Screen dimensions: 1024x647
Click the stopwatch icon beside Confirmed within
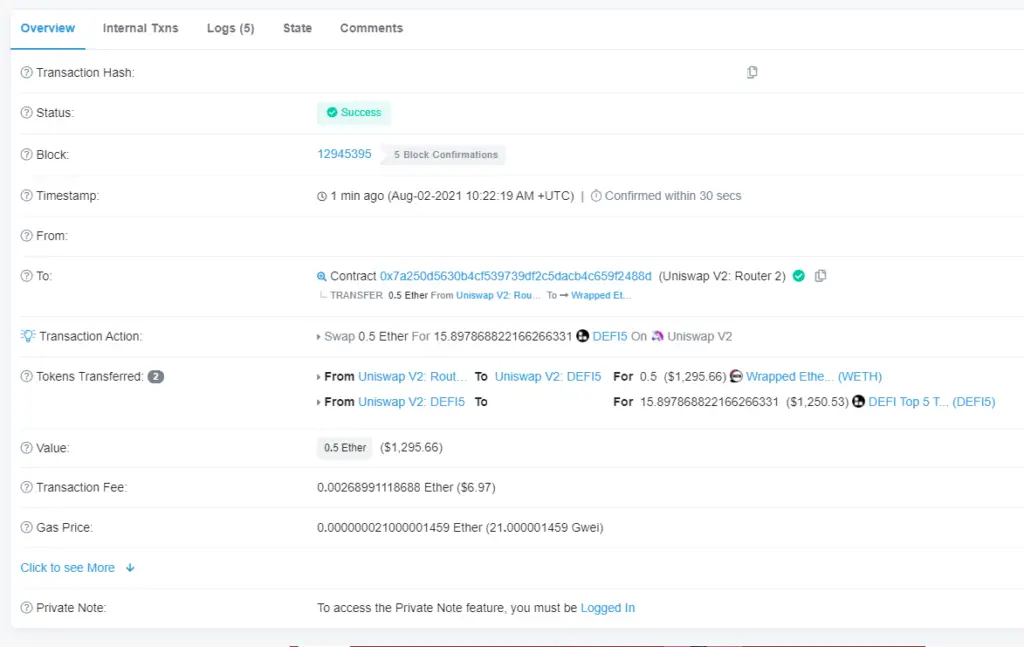click(596, 196)
